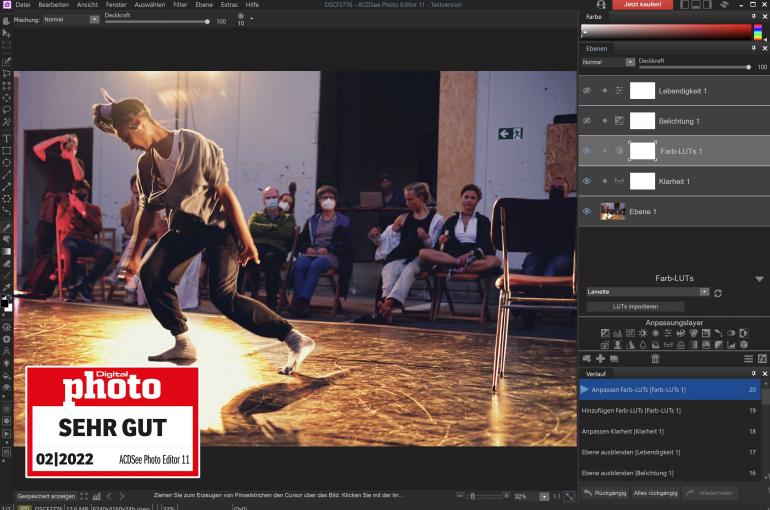Toggle visibility of Lebendigkeit 1 layer
Screen dimensions: 770x510
click(x=587, y=91)
